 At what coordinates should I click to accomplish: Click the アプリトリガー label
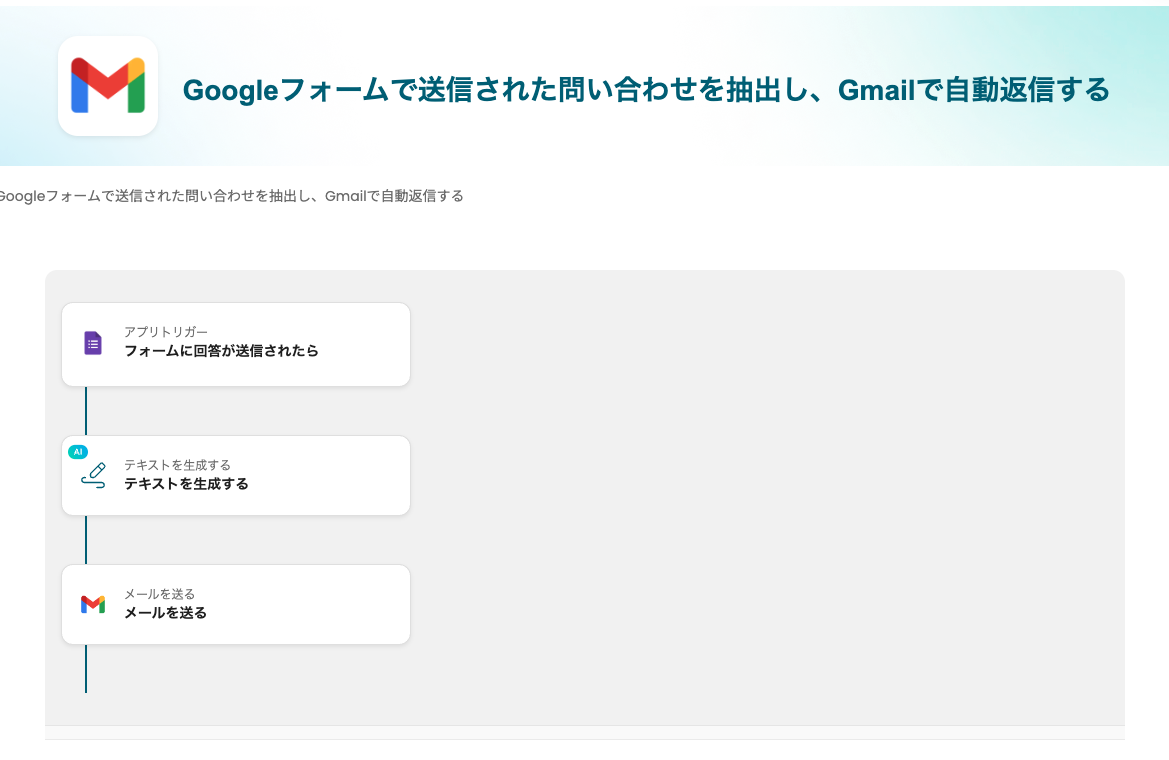(x=166, y=332)
